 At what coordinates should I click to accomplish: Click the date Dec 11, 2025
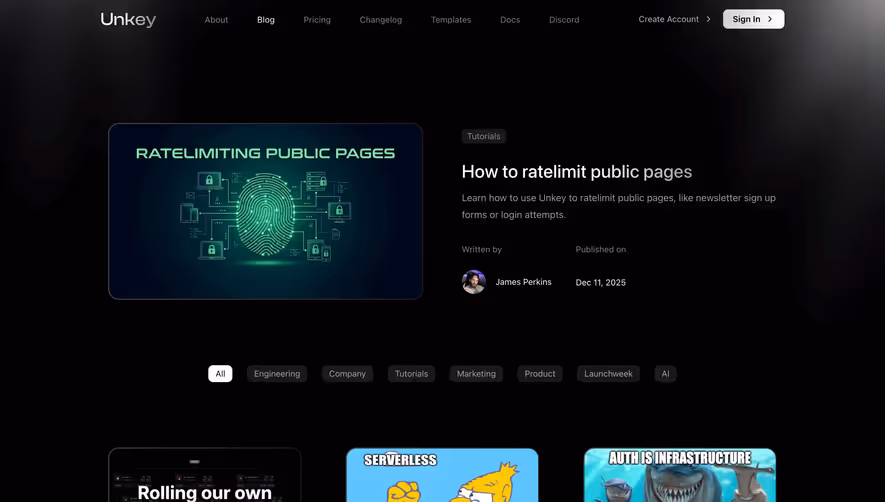click(601, 282)
